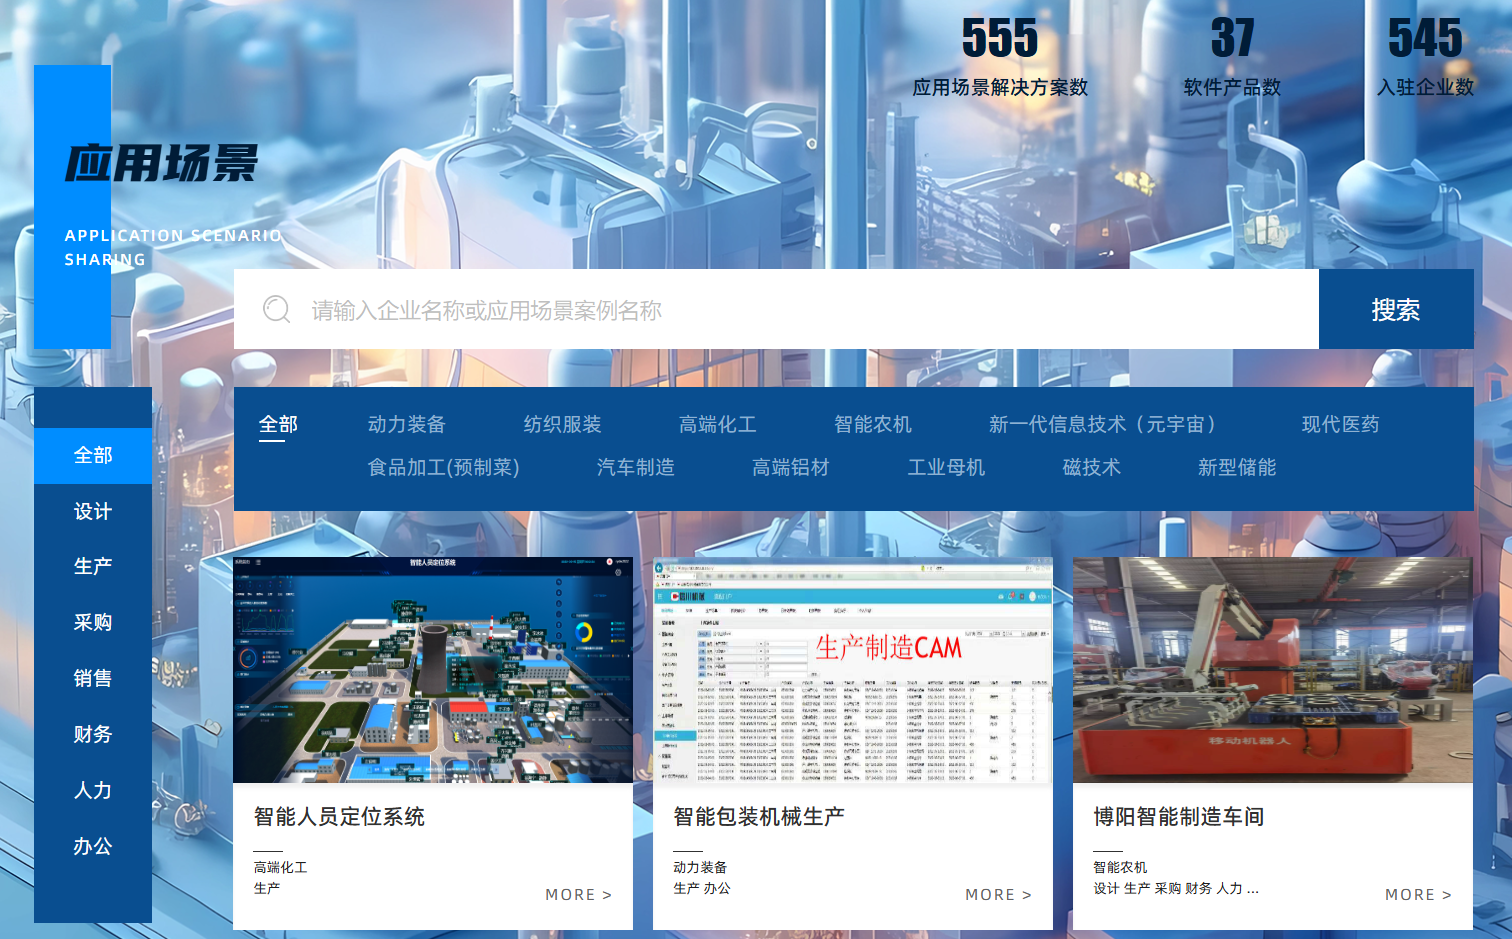This screenshot has height=939, width=1512.
Task: Choose the 采购 sidebar item
Action: (93, 622)
